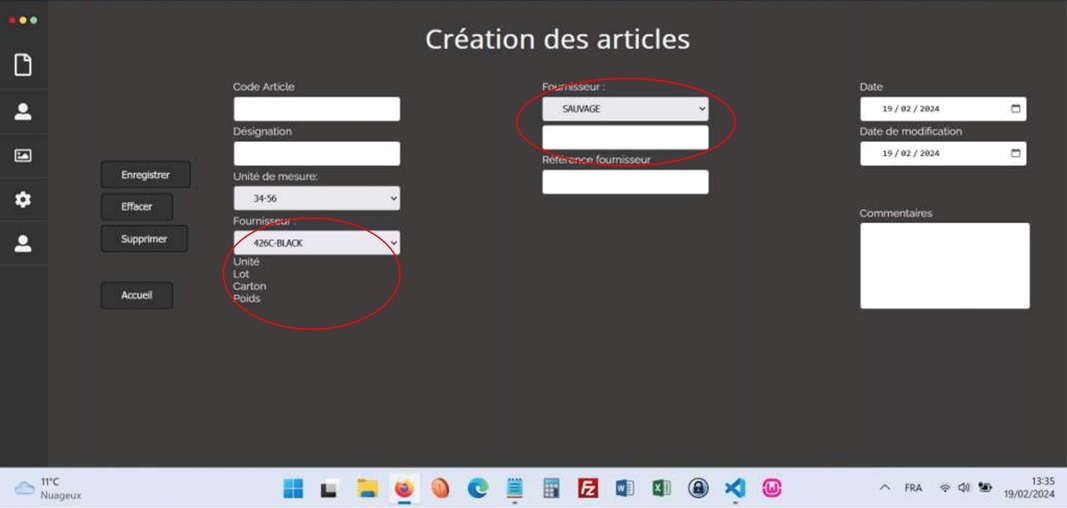Open the pink WampServer icon in the taskbar
The image size is (1067, 508).
click(x=772, y=488)
